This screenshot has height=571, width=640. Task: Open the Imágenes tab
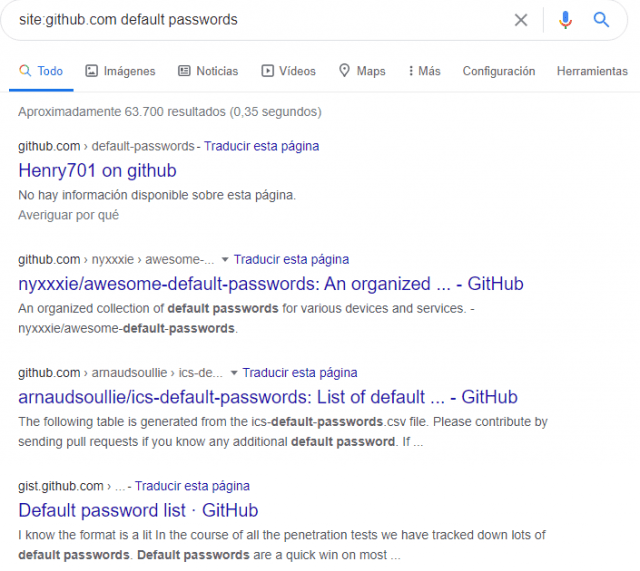(x=120, y=71)
